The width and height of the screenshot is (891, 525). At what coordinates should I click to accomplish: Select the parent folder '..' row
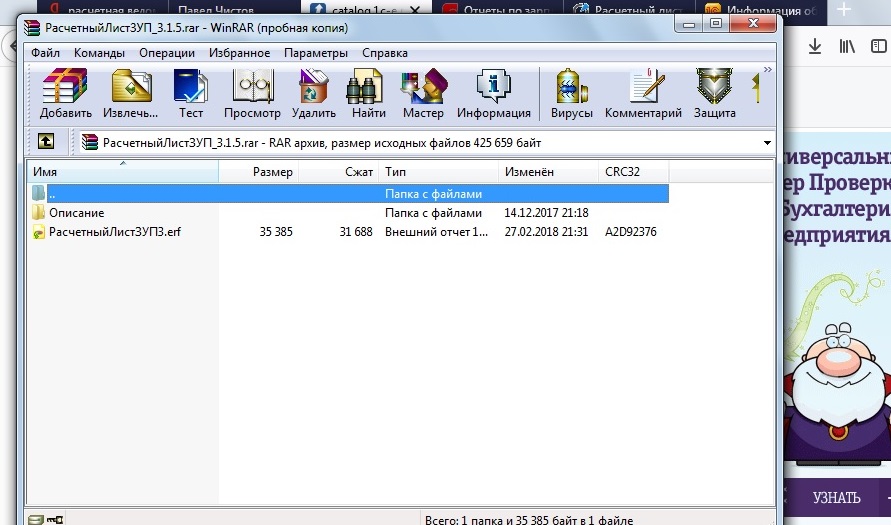point(348,194)
